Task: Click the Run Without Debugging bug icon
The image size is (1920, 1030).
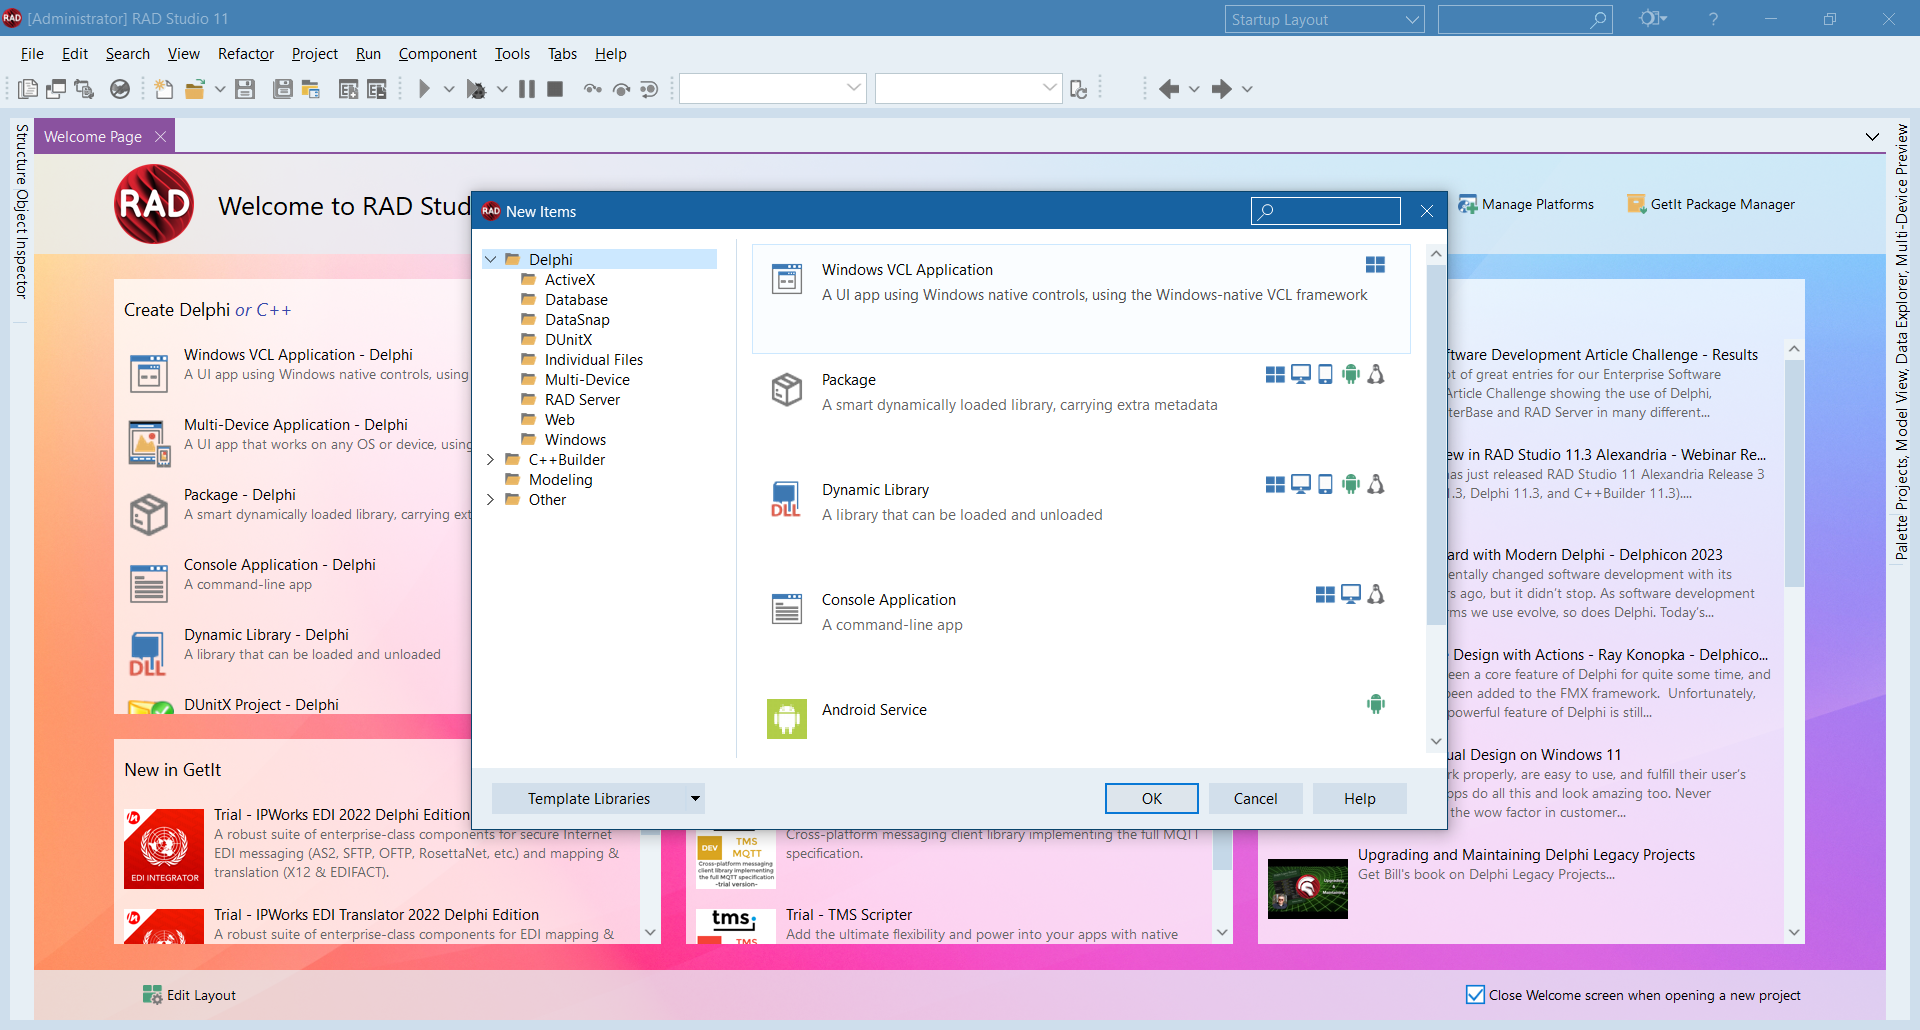Action: click(x=476, y=89)
